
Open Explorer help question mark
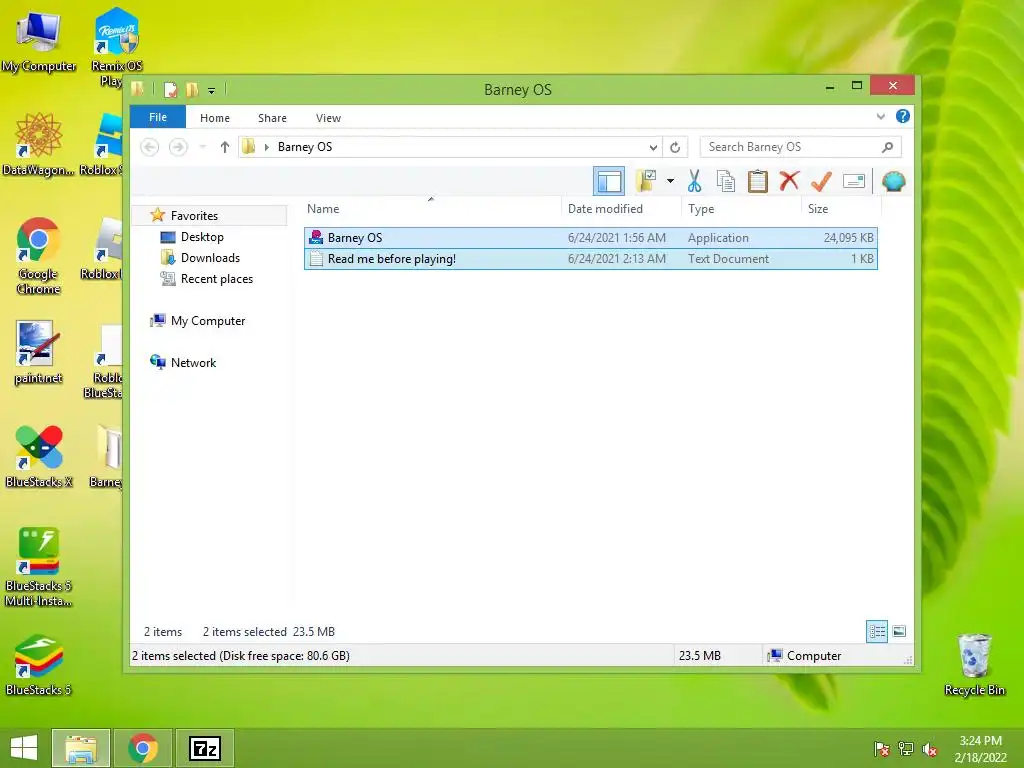[x=903, y=116]
